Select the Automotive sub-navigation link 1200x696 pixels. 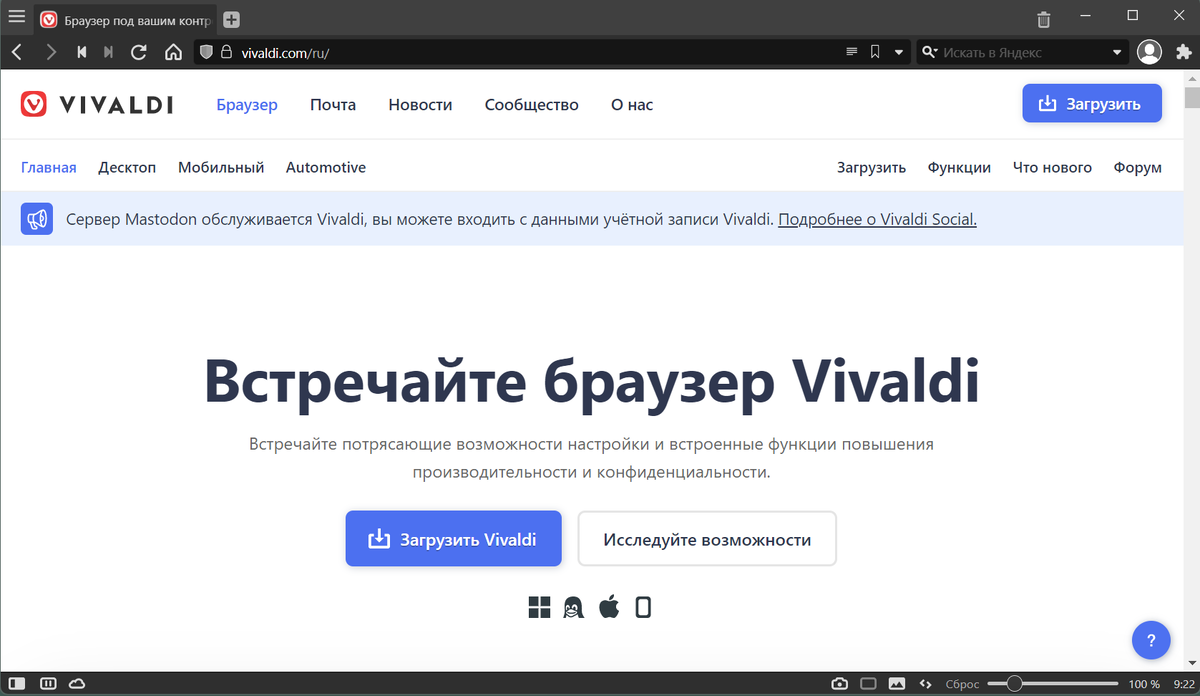point(326,167)
